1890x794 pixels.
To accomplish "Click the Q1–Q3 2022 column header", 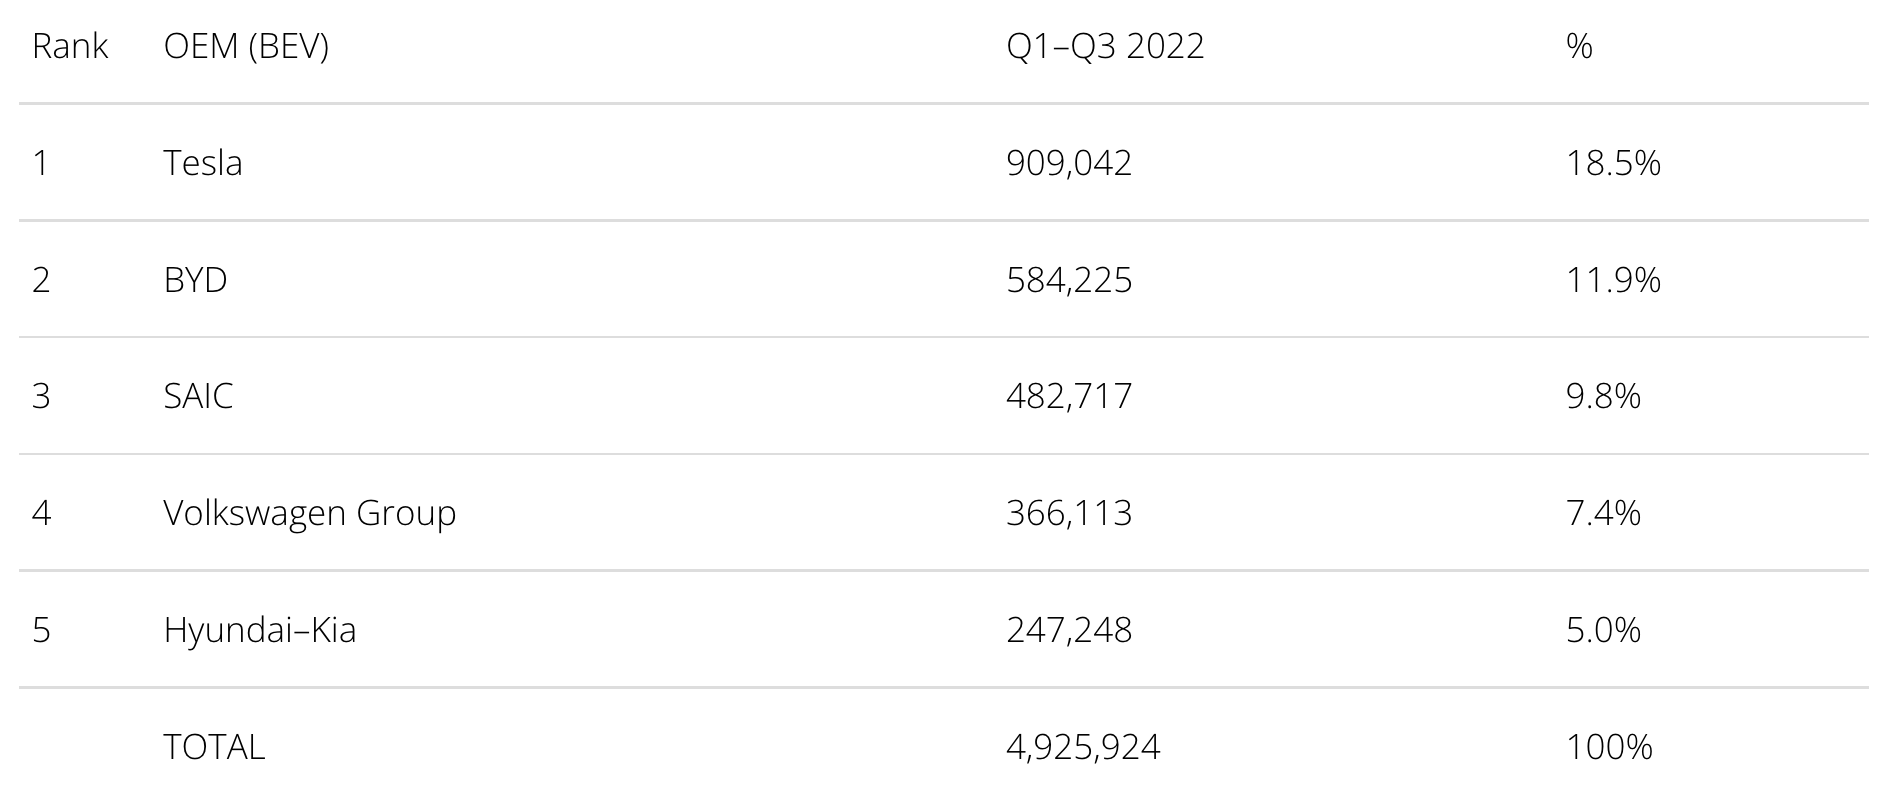I will point(1105,46).
